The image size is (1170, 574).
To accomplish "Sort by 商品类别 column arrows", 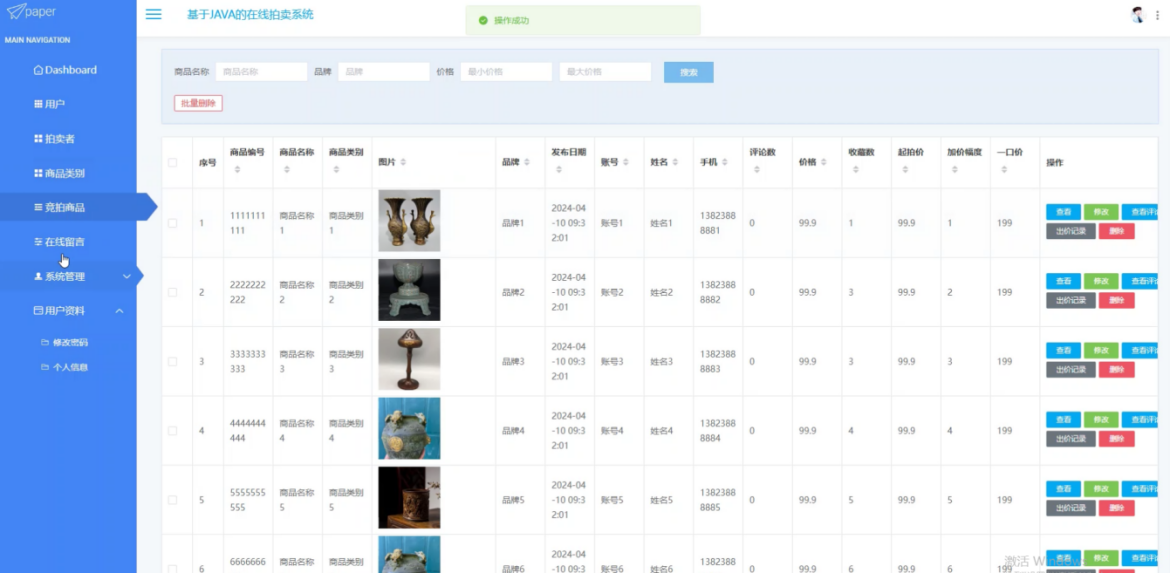I will [337, 169].
